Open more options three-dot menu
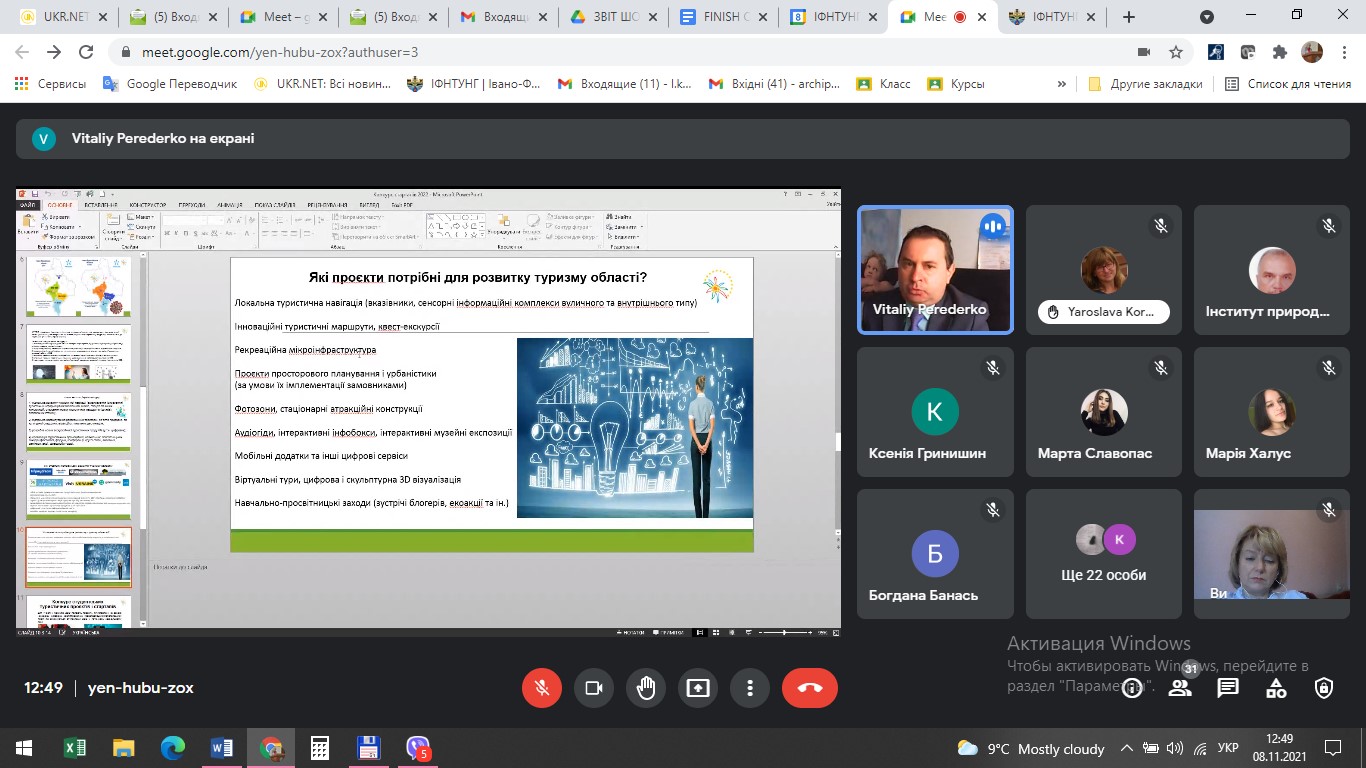The width and height of the screenshot is (1366, 768). coord(749,688)
